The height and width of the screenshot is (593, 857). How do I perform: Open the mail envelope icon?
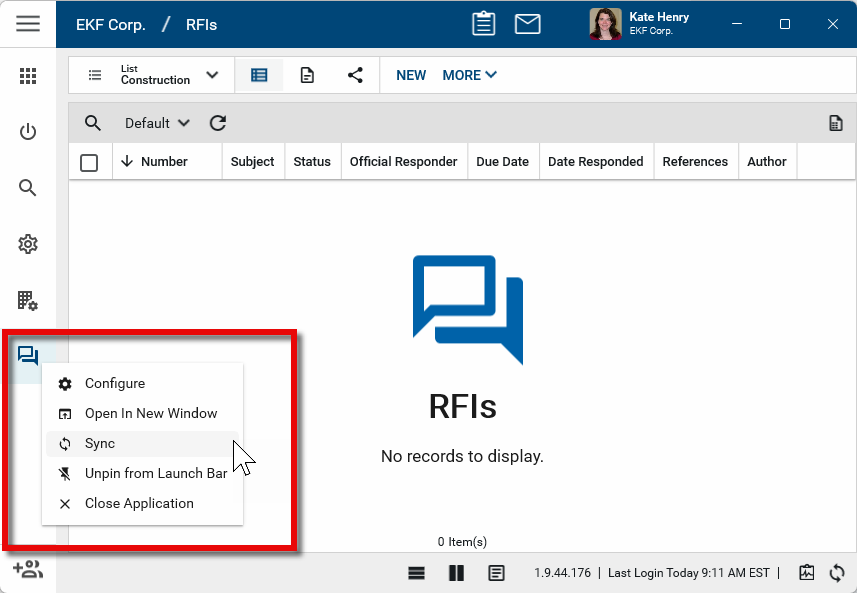point(527,24)
